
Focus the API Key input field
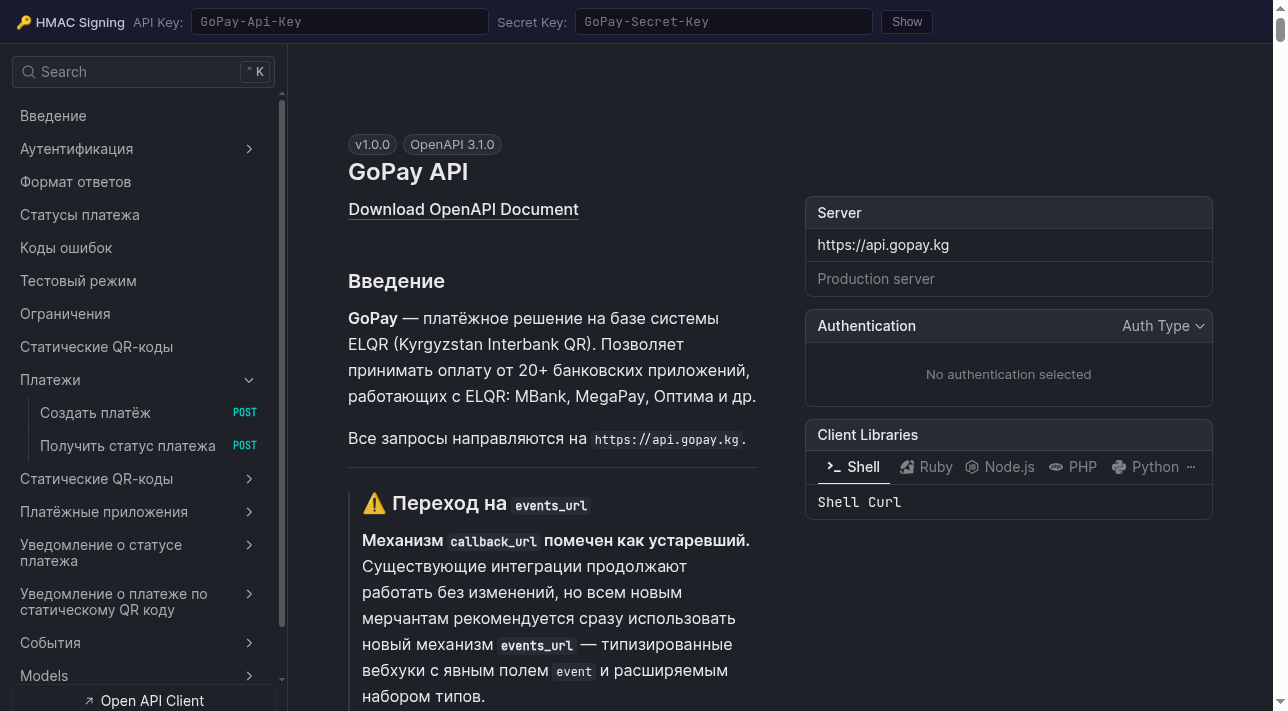click(x=339, y=22)
